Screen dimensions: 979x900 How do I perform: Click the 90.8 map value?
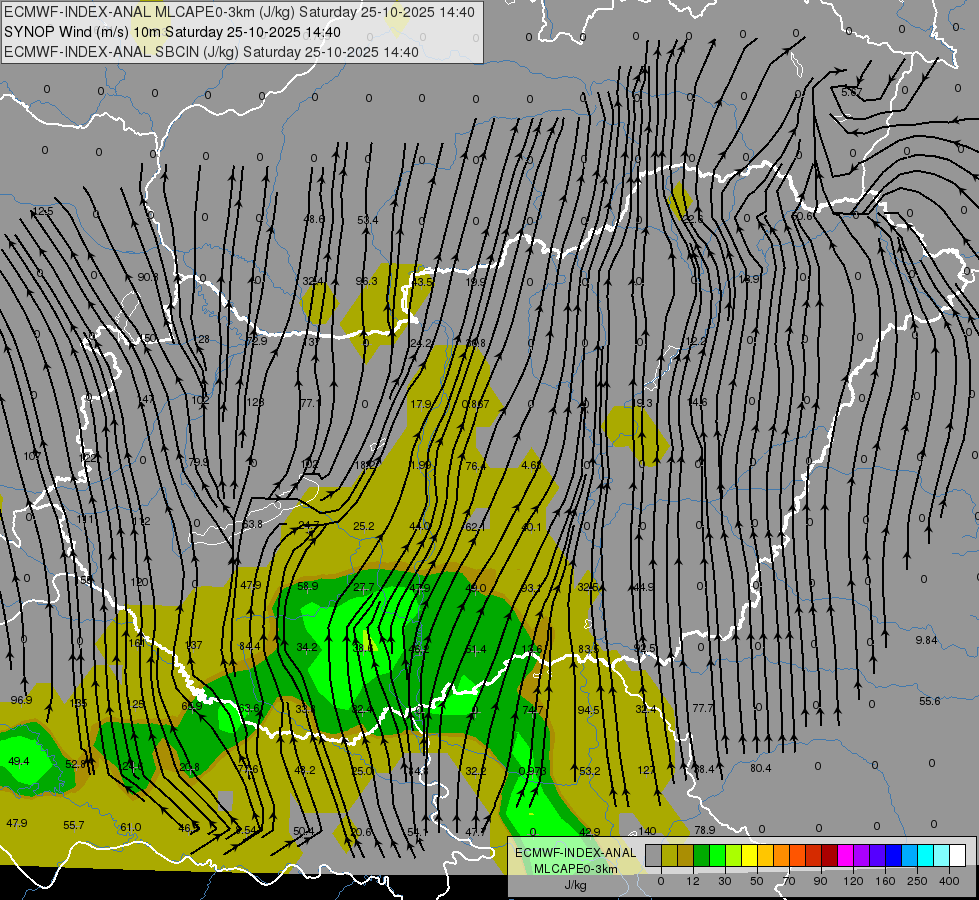(148, 277)
